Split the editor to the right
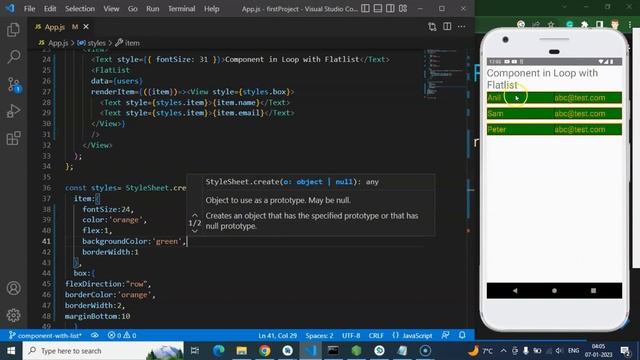Viewport: 640px width, 360px height. 447,27
